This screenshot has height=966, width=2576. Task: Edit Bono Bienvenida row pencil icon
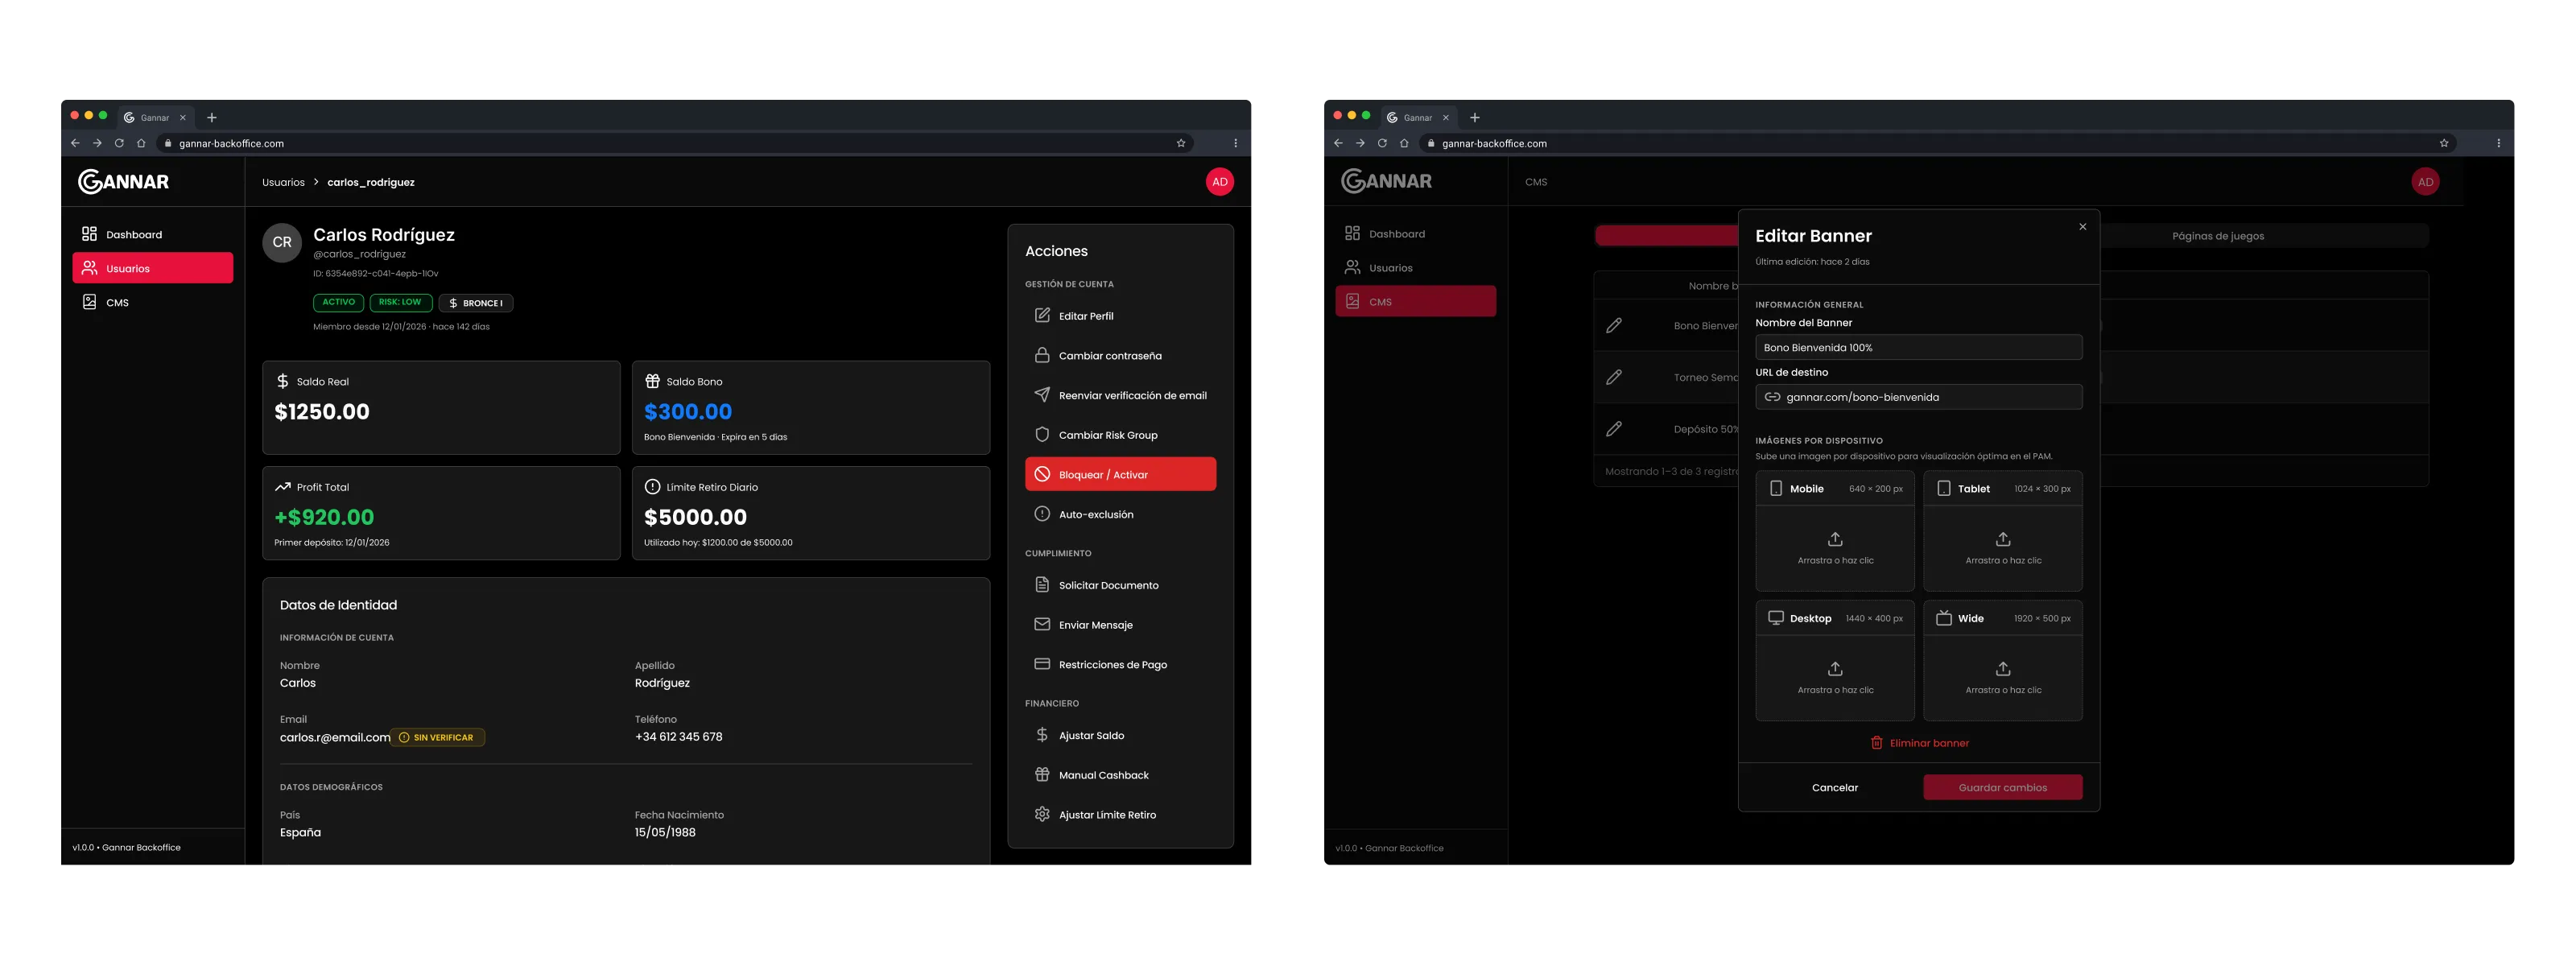[x=1613, y=326]
